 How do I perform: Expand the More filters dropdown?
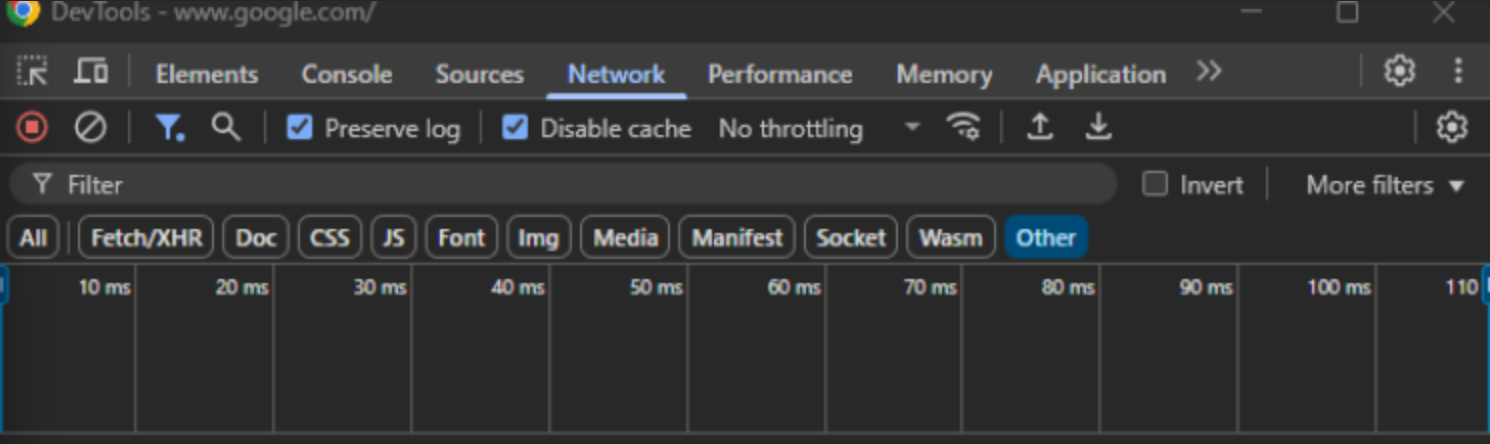click(x=1385, y=185)
